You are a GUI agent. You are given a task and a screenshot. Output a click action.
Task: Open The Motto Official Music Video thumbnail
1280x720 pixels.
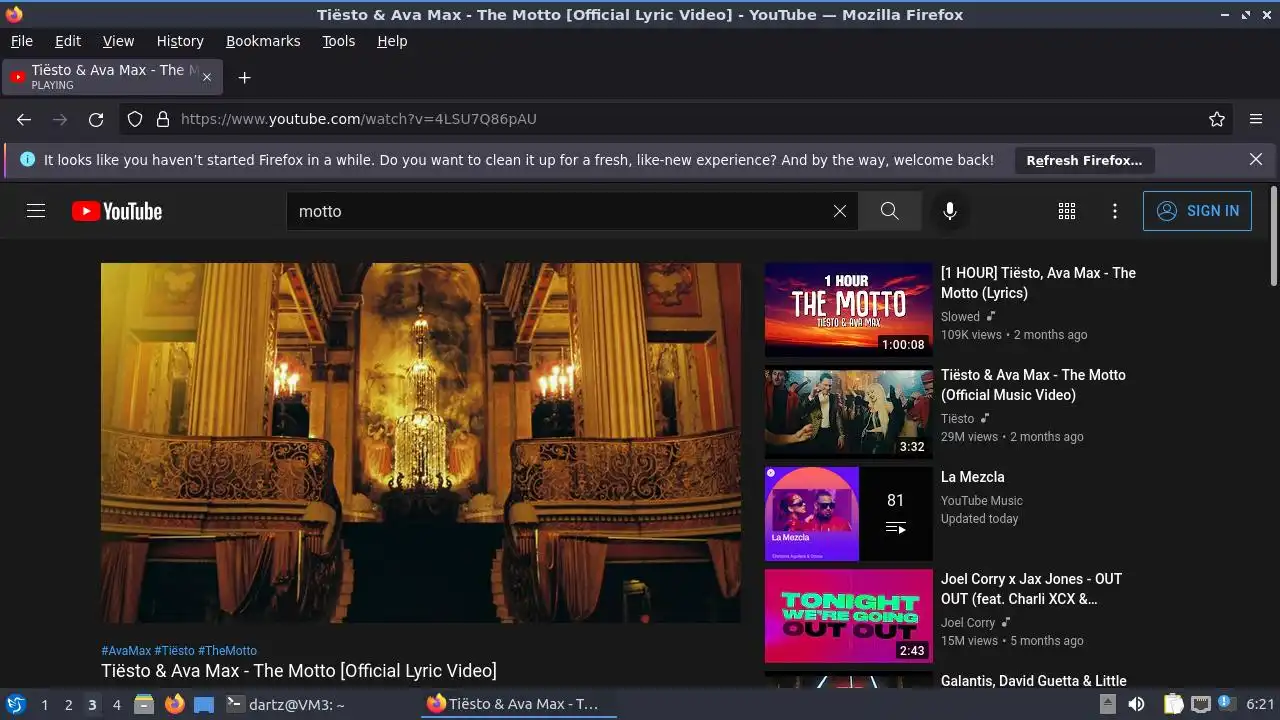(x=848, y=412)
